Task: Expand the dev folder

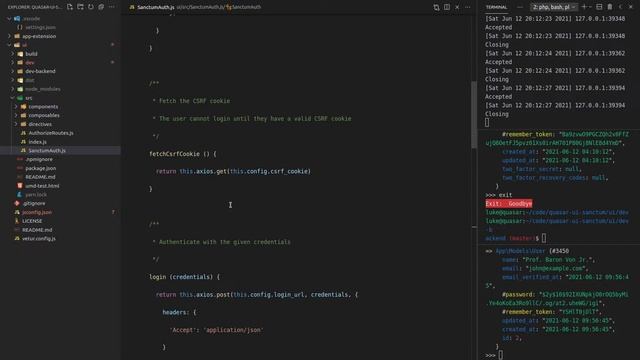Action: (30, 62)
